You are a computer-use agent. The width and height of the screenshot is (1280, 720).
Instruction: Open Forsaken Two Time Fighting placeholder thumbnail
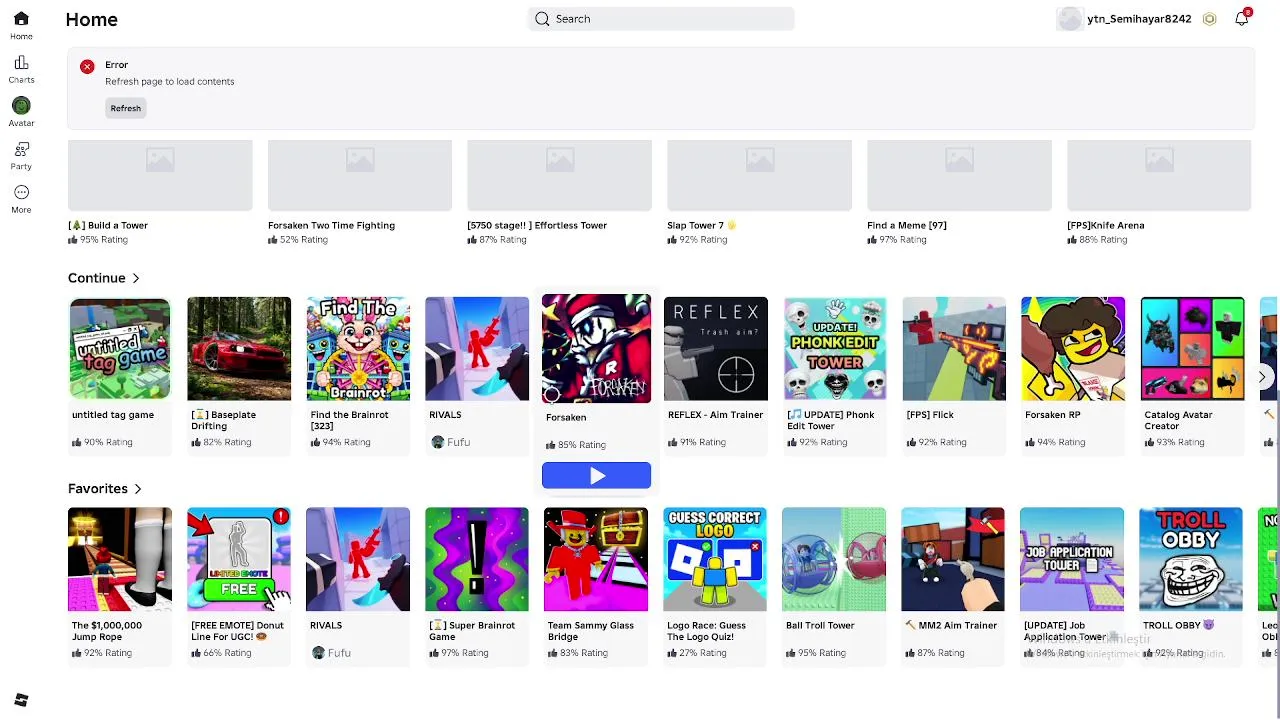pos(360,175)
